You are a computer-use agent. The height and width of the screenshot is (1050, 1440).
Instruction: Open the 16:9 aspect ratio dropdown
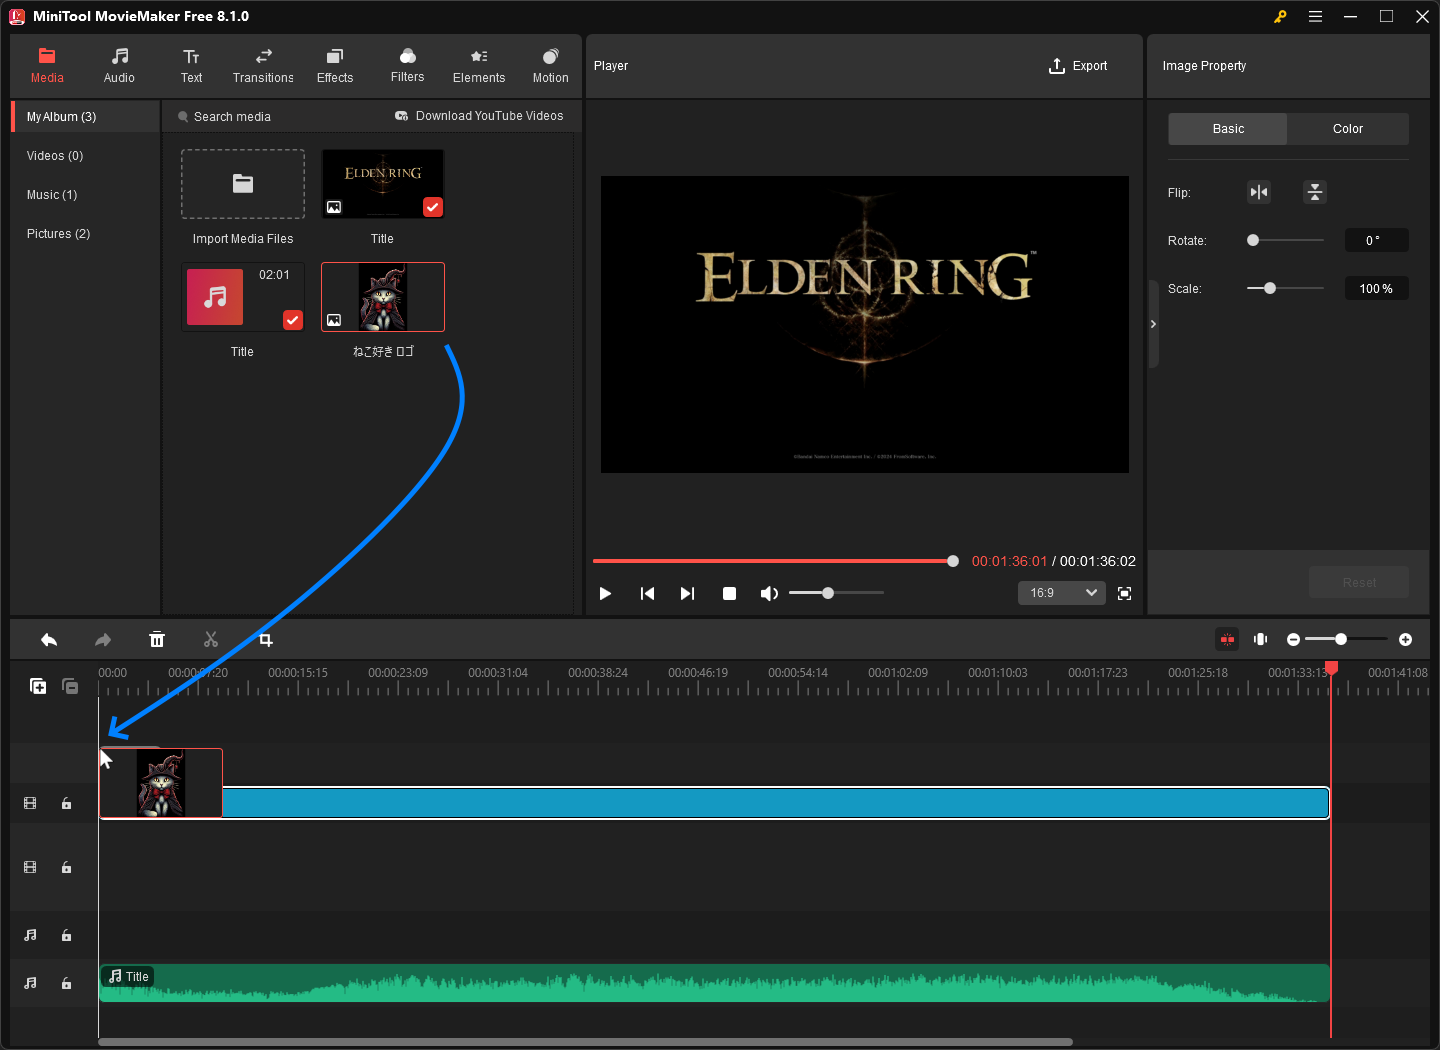pyautogui.click(x=1062, y=593)
